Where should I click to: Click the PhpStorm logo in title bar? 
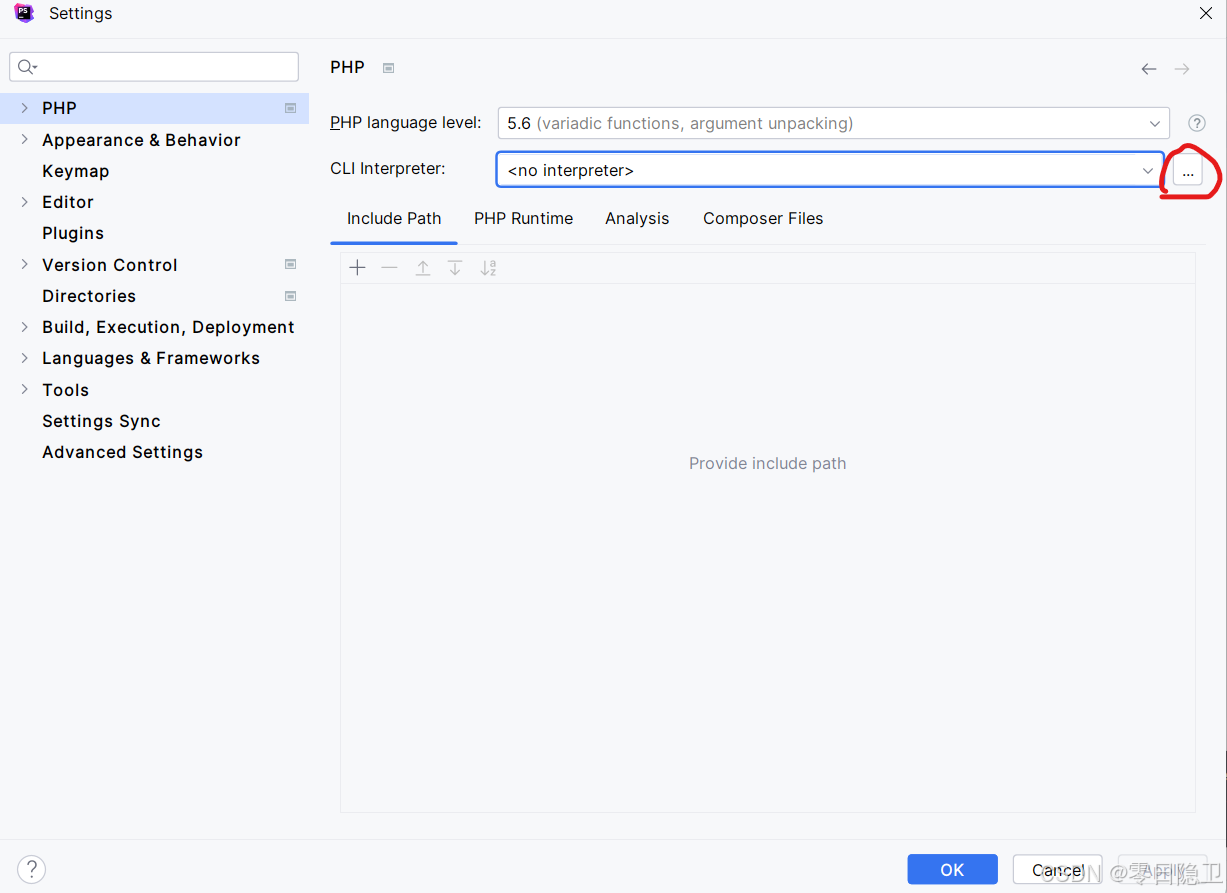point(24,14)
